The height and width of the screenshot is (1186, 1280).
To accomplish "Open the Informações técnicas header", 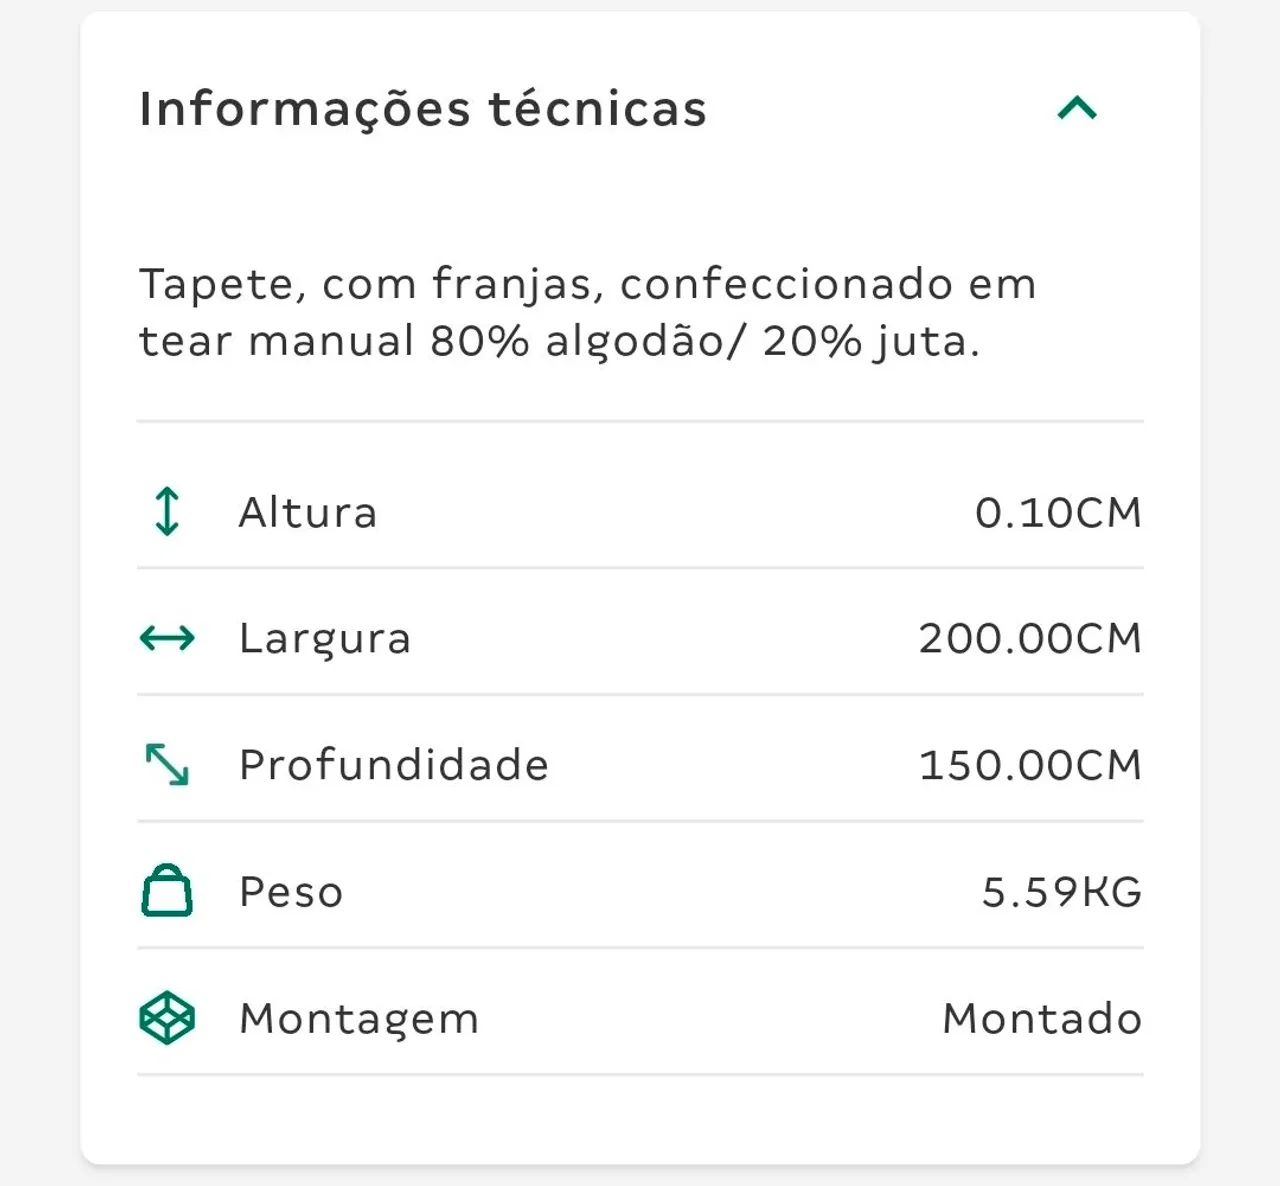I will click(423, 109).
